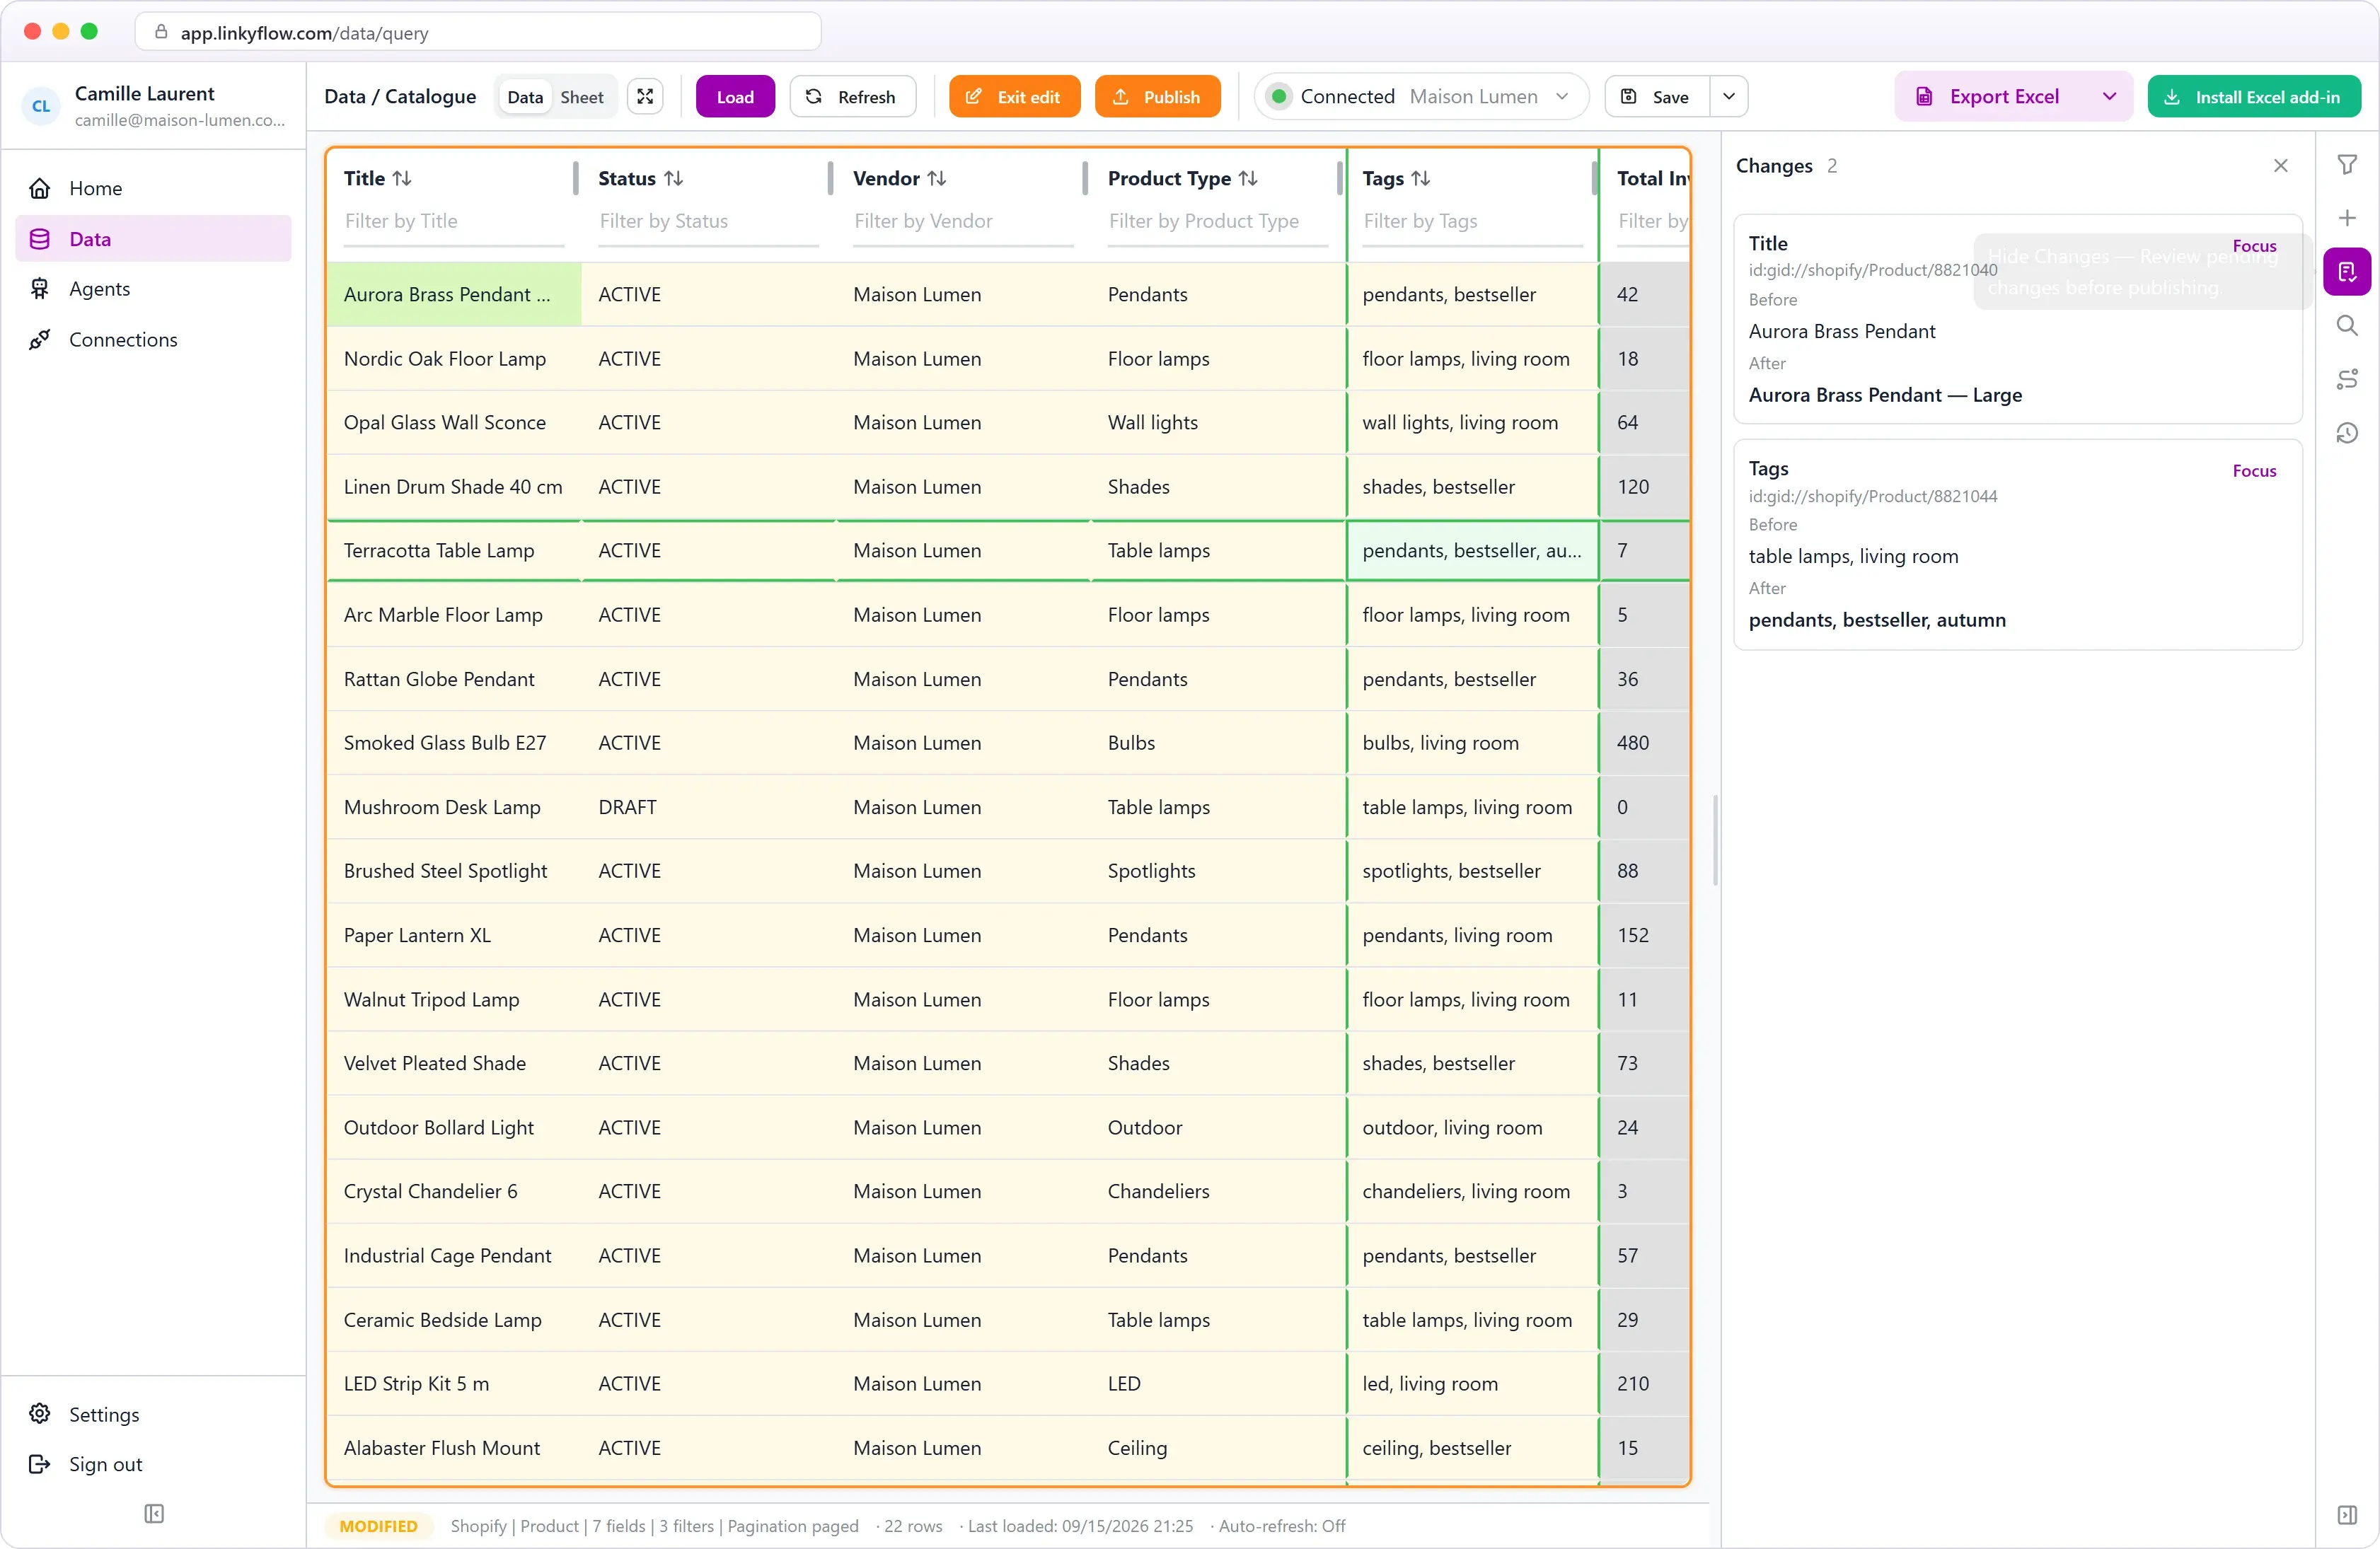Click the Chandeliers product type cell

tap(1218, 1191)
